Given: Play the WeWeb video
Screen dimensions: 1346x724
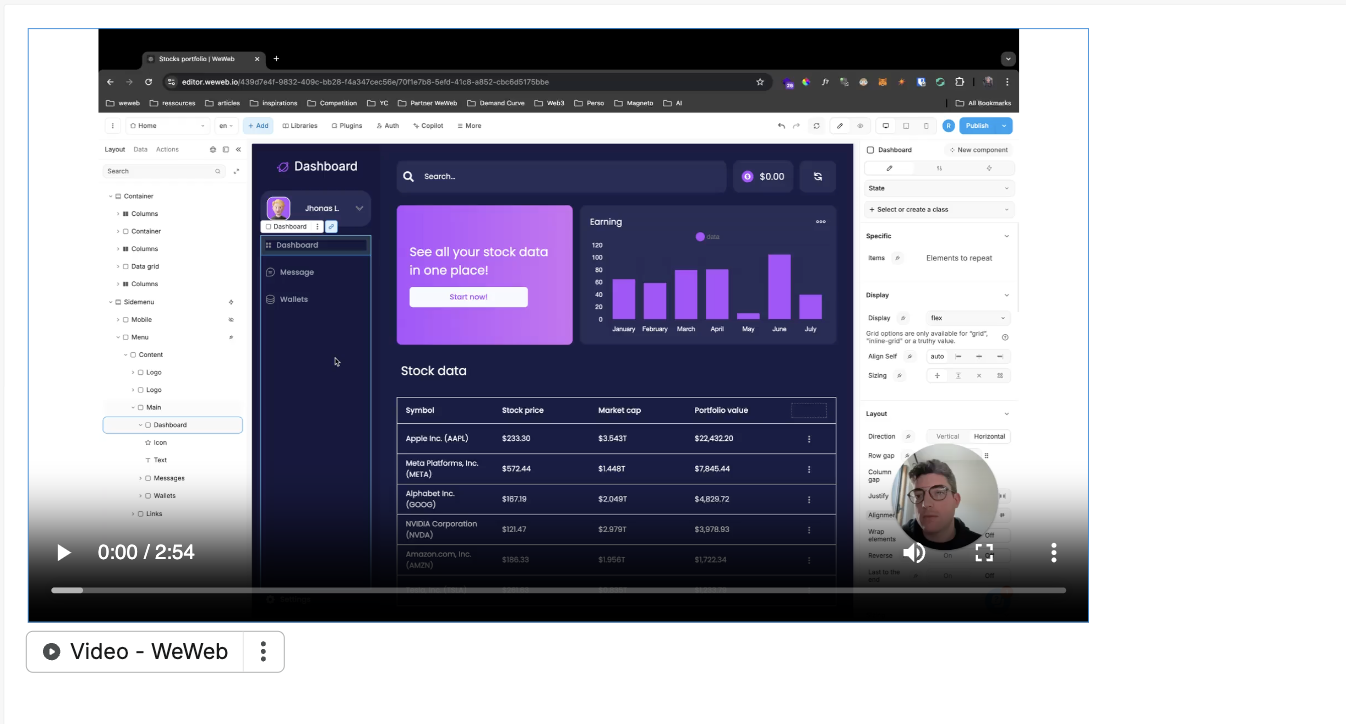Looking at the screenshot, I should point(64,552).
